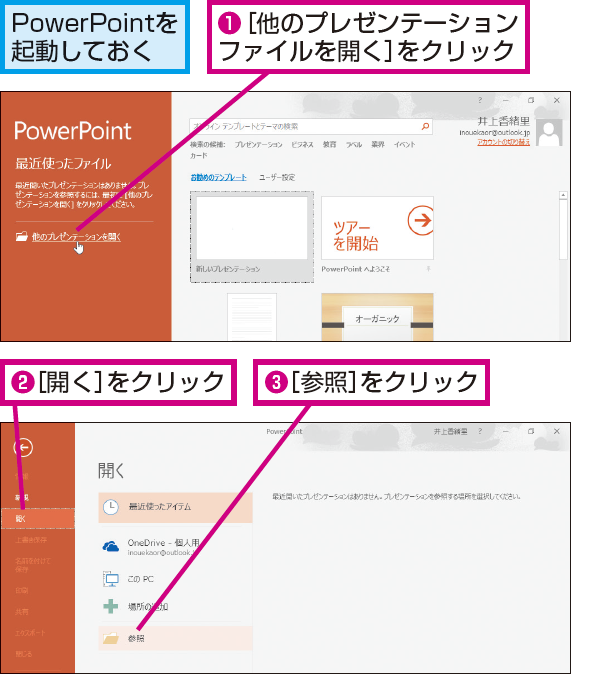Switch to ユーザー設定 tab
The height and width of the screenshot is (674, 600).
coord(277,177)
